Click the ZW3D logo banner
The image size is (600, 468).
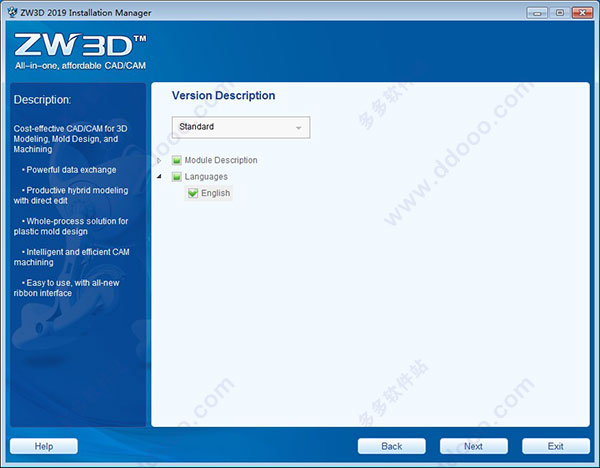click(80, 52)
